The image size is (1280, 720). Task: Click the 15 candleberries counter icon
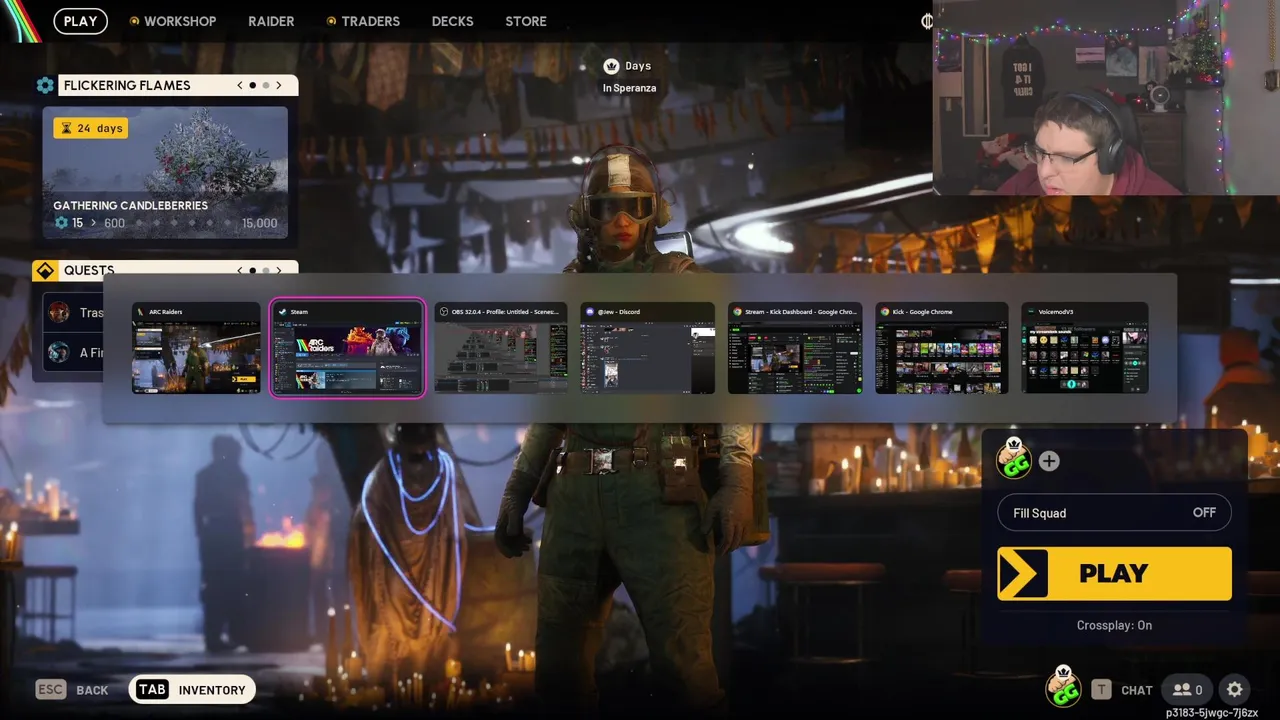[x=61, y=223]
